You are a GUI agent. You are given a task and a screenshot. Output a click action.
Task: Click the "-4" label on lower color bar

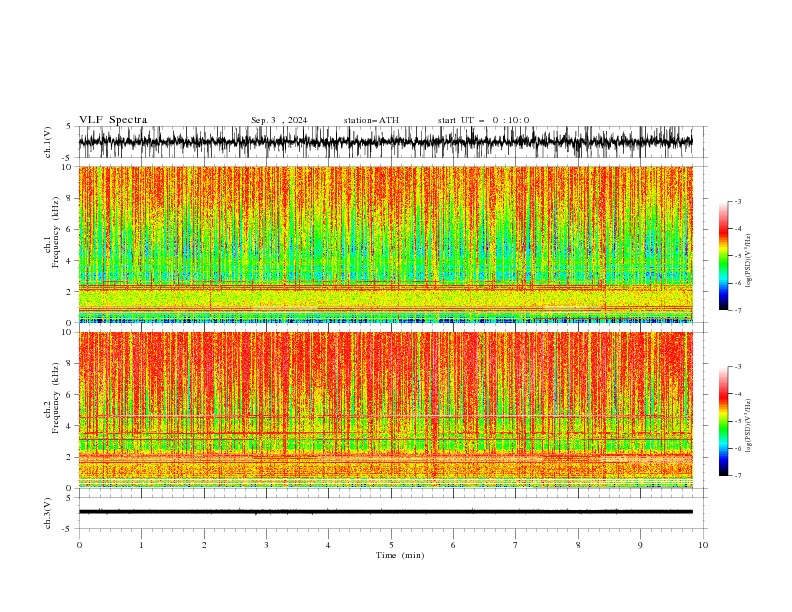pyautogui.click(x=738, y=394)
